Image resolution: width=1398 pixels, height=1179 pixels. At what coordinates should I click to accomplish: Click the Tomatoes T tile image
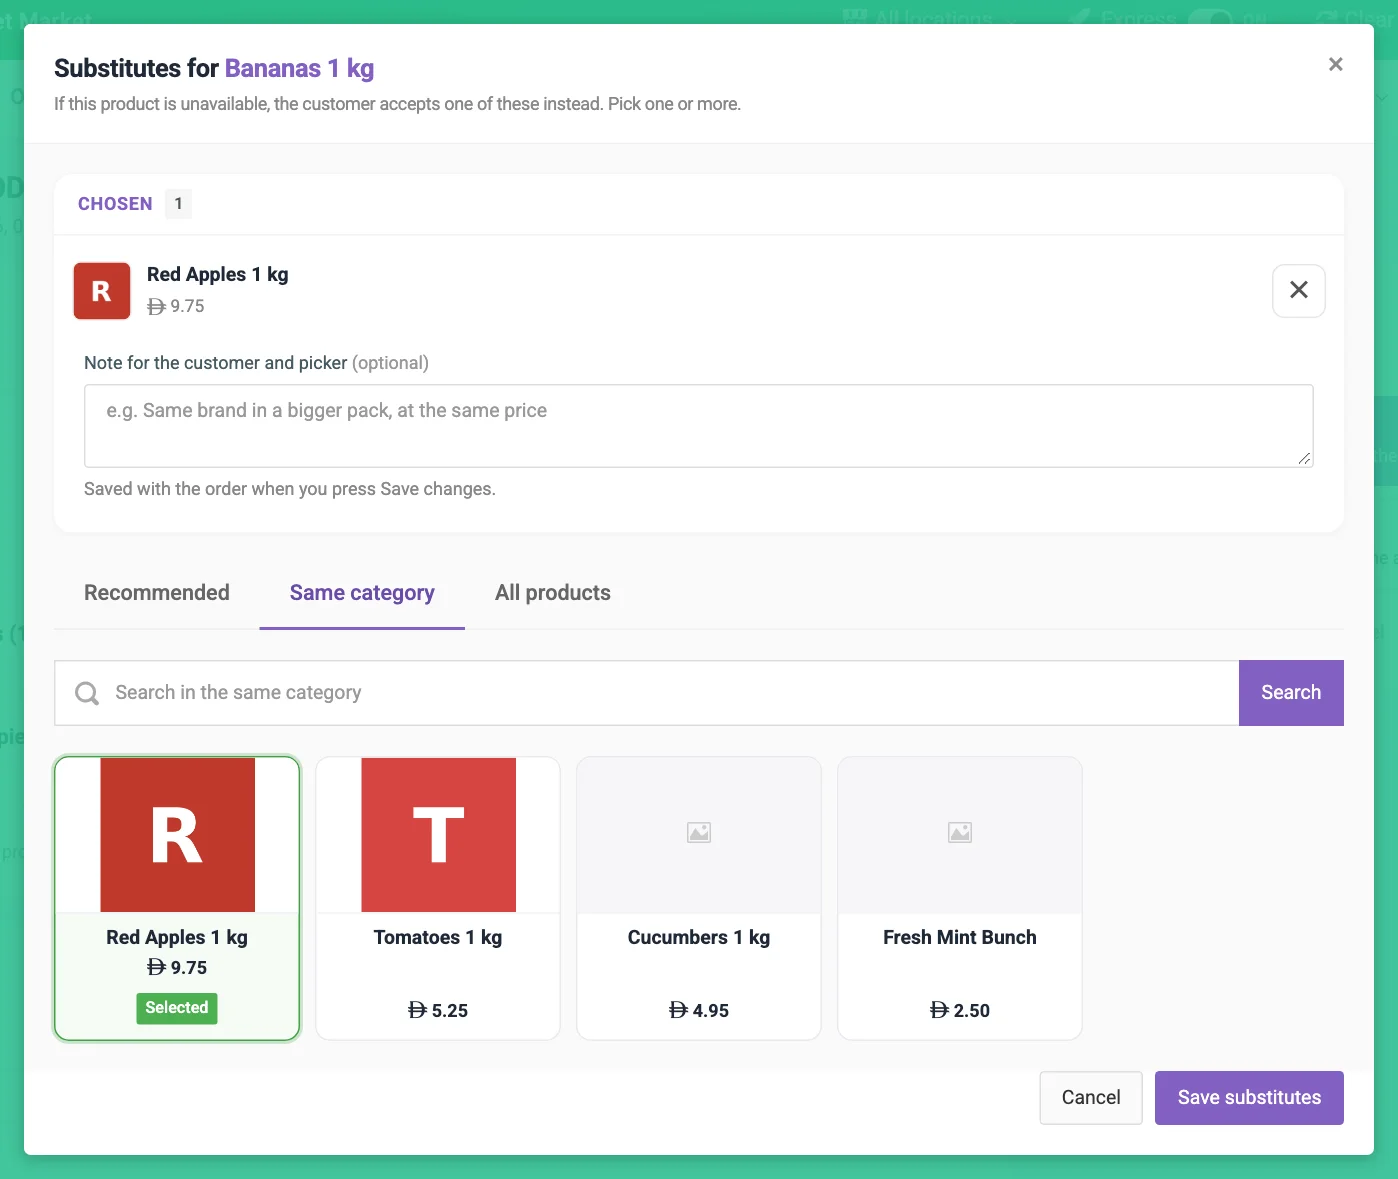coord(438,835)
